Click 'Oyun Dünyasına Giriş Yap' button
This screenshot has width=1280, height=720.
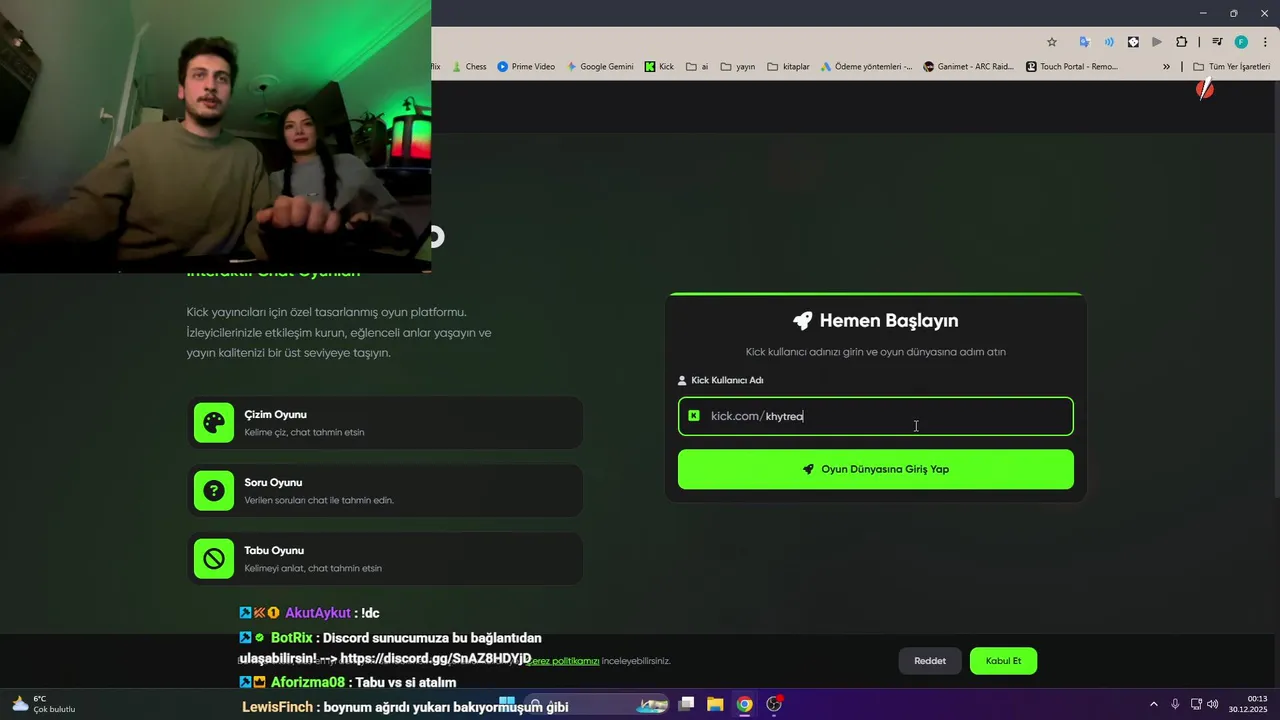tap(876, 469)
